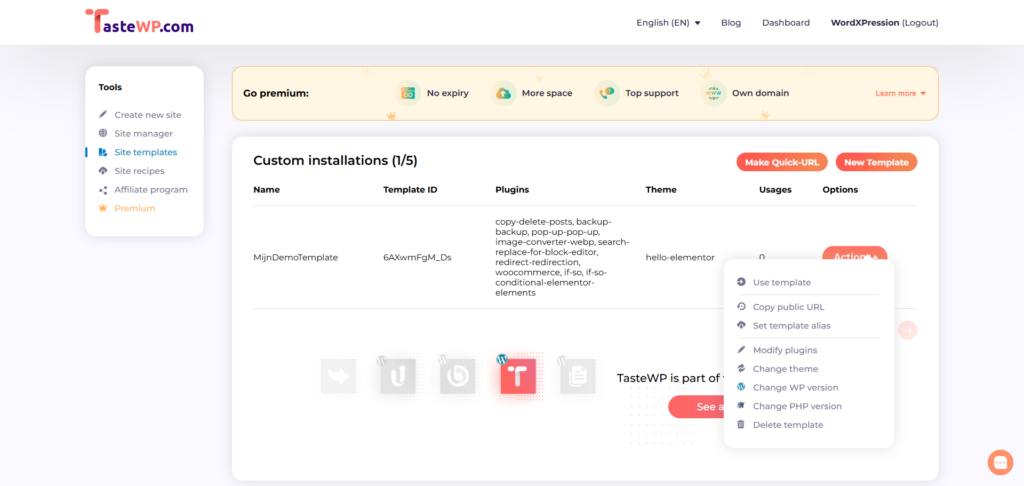Choose Delete template from the menu
Image resolution: width=1024 pixels, height=486 pixels.
[x=788, y=425]
